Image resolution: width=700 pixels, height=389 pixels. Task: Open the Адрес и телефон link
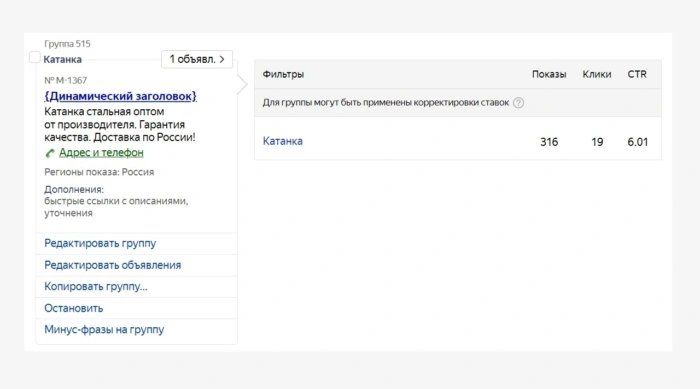(x=101, y=153)
